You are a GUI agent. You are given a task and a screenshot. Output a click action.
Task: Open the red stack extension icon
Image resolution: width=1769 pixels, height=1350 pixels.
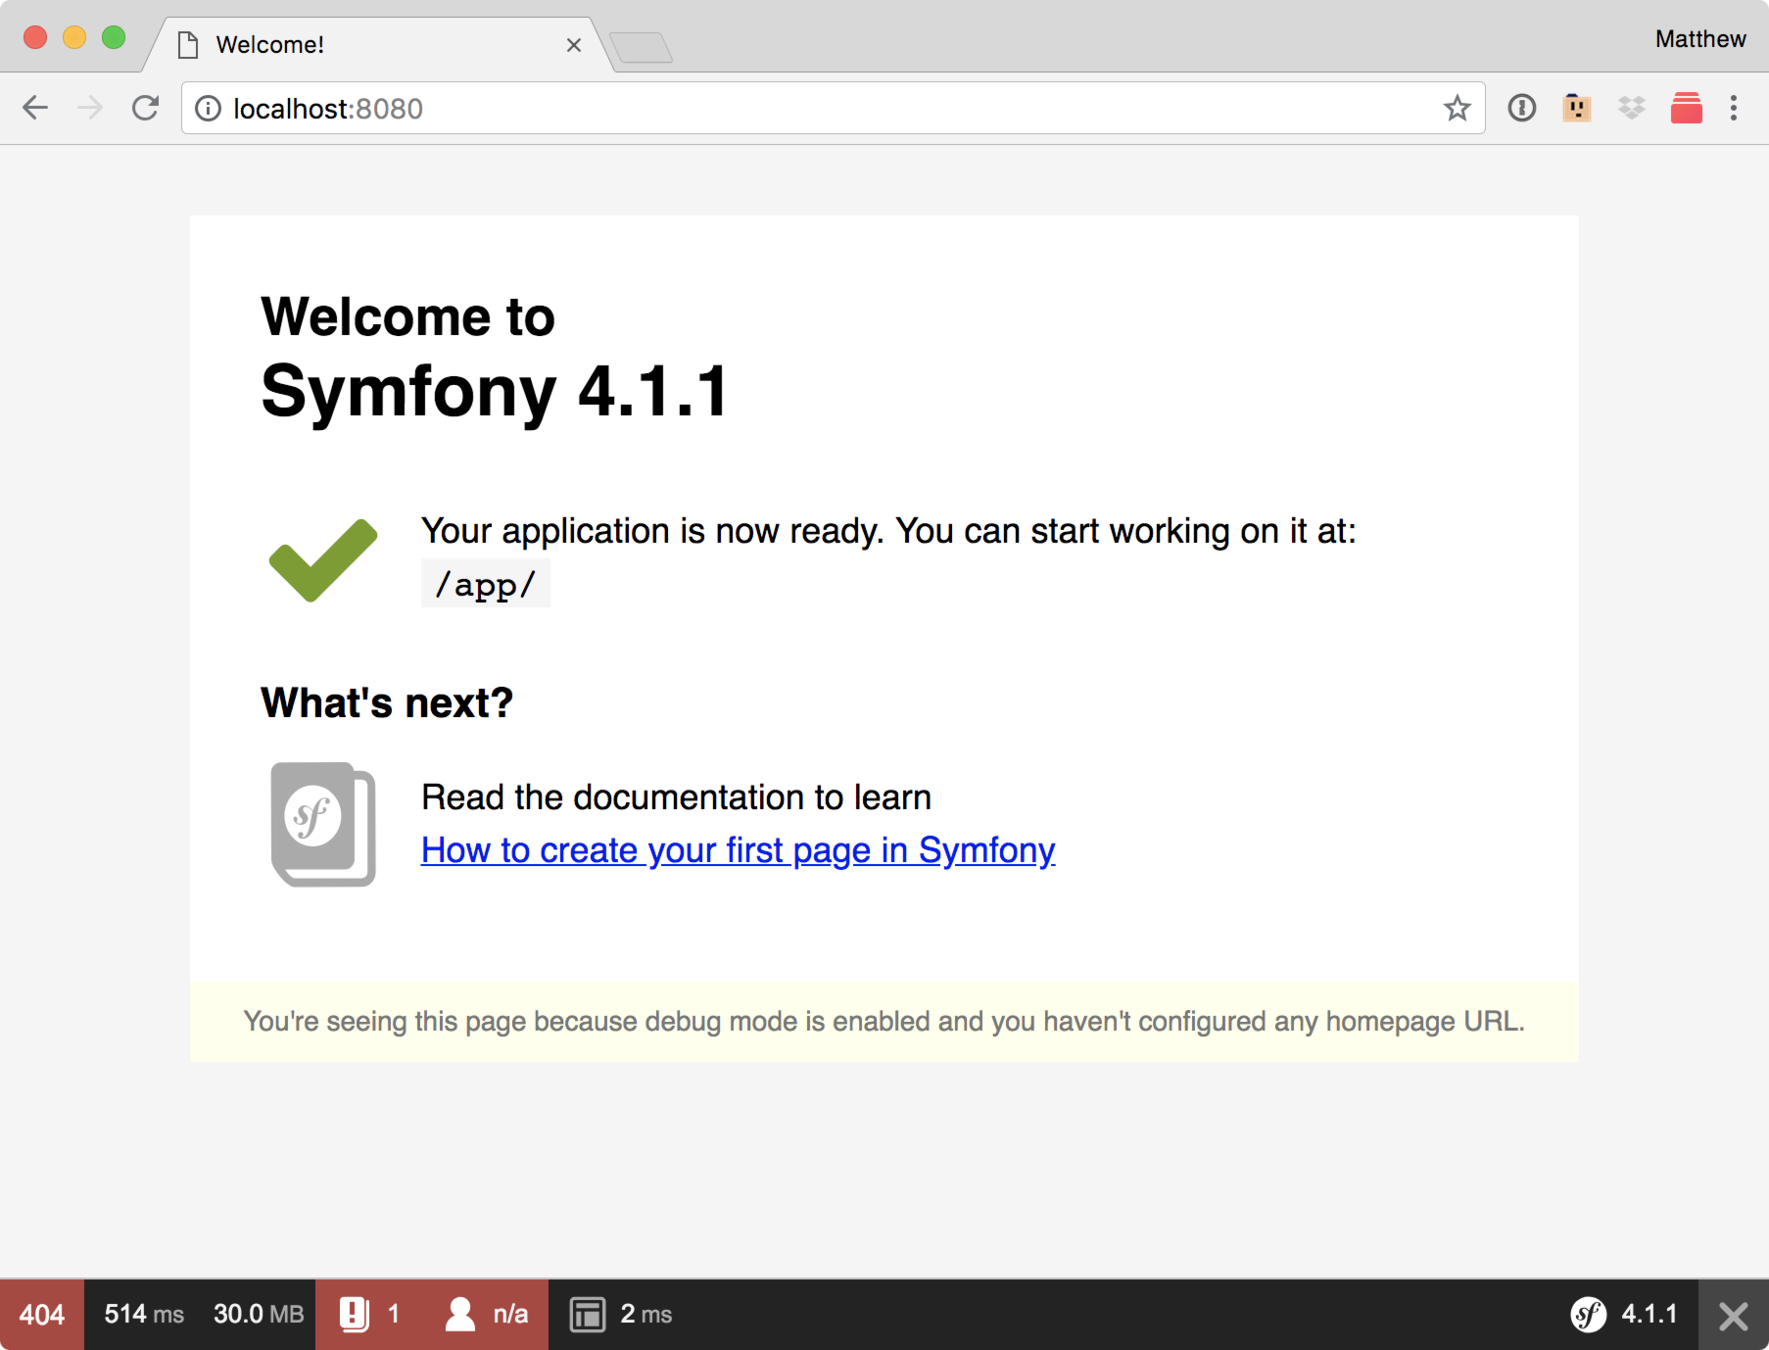(x=1686, y=108)
